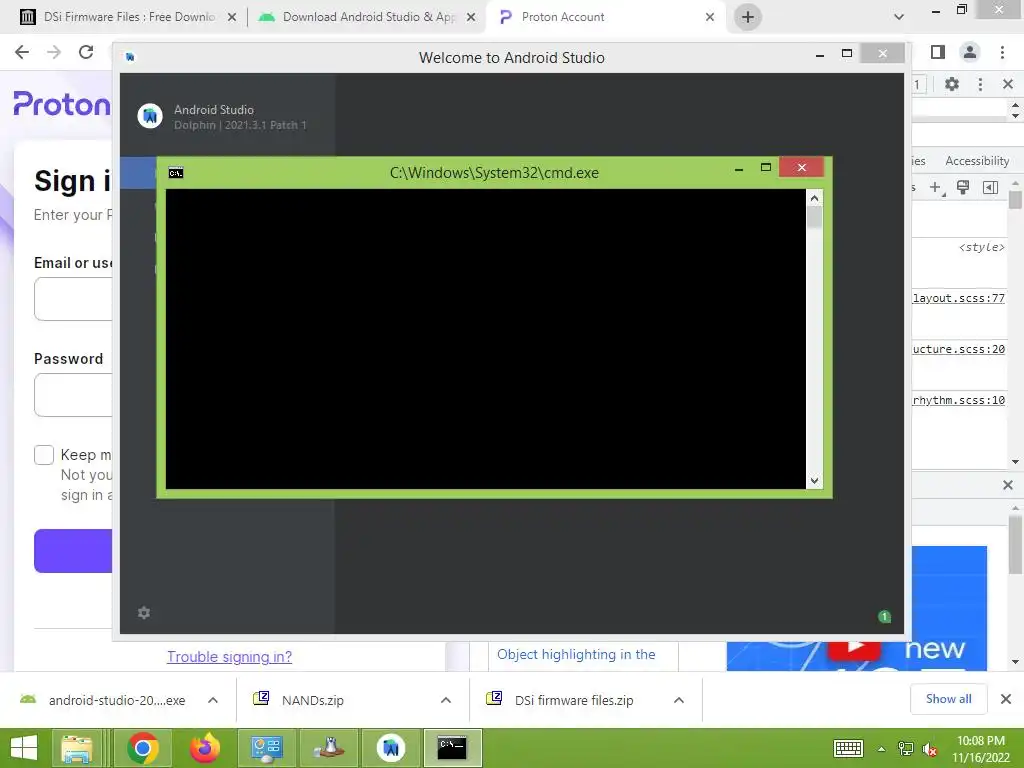Viewport: 1024px width, 768px height.
Task: Open taskbar clock showing 10:08 PM
Action: pyautogui.click(x=981, y=749)
